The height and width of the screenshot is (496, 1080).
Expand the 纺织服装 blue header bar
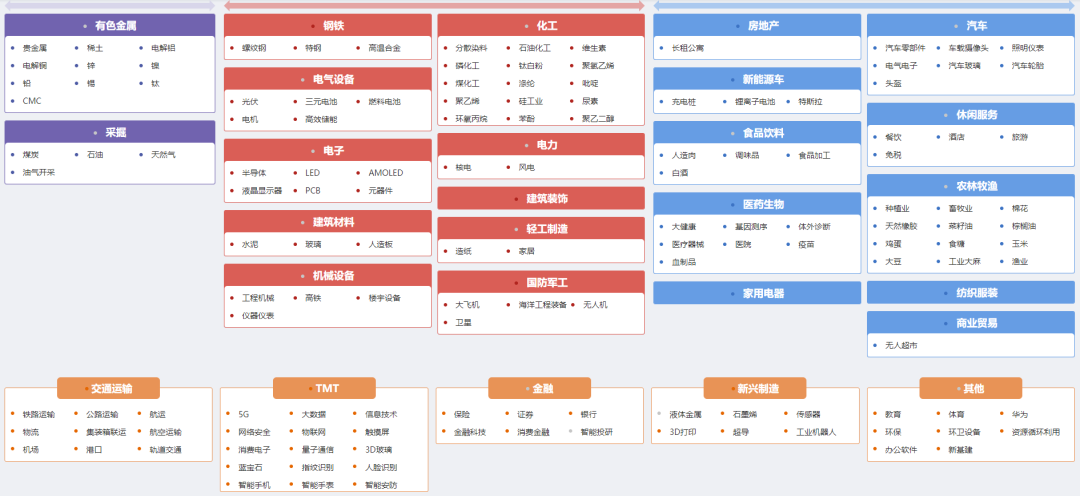[x=970, y=292]
